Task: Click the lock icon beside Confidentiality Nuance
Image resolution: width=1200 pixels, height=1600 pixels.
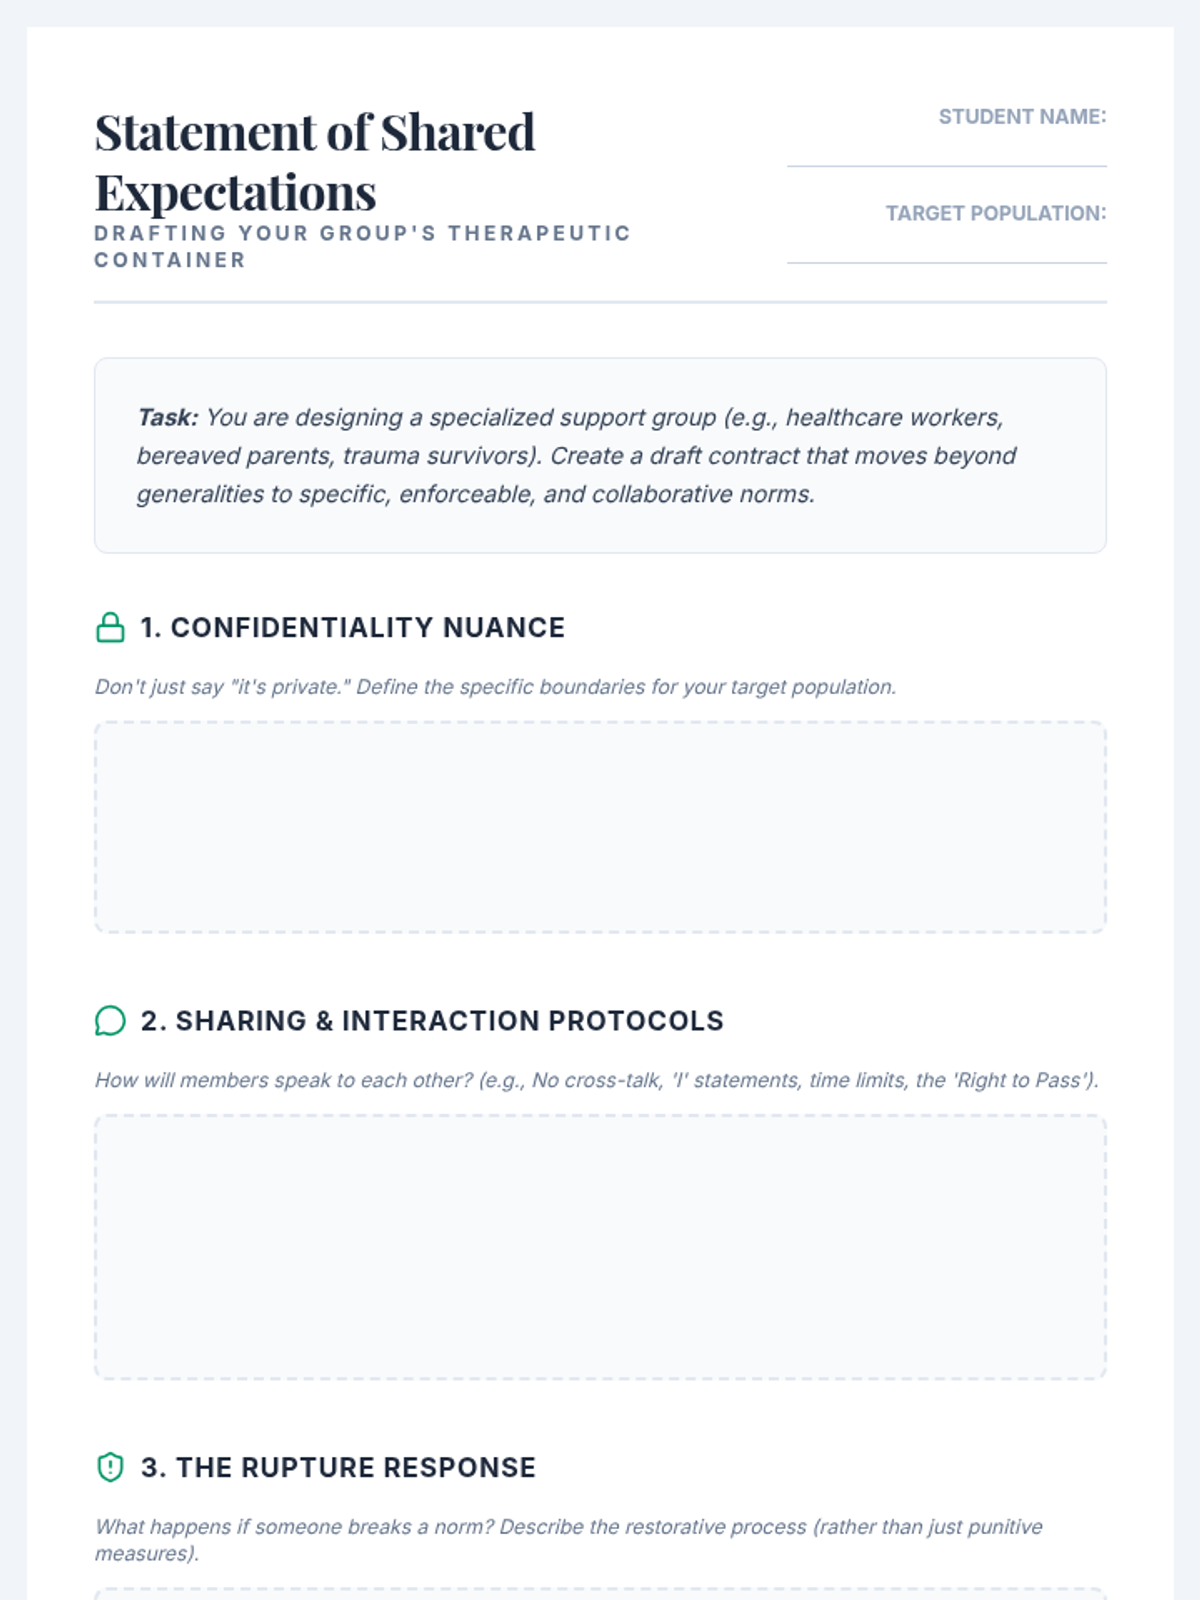Action: pos(110,628)
